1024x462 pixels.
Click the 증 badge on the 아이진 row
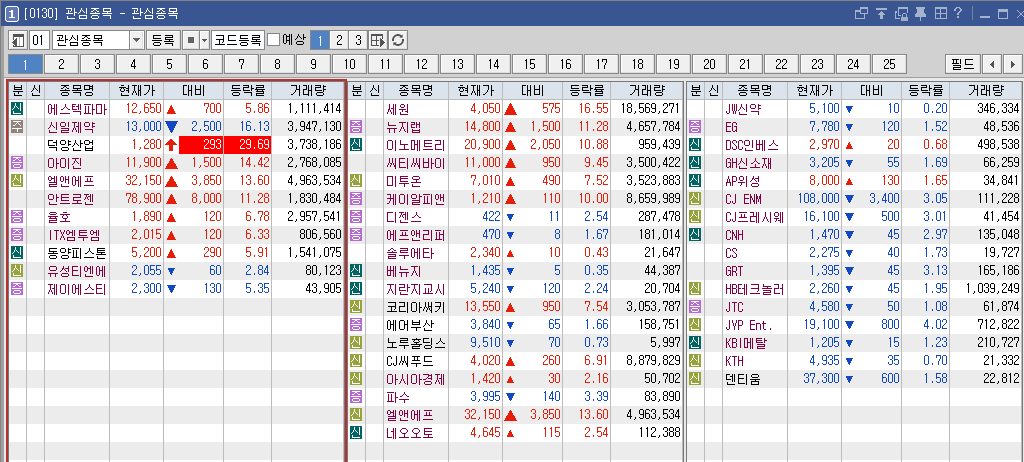pyautogui.click(x=17, y=163)
